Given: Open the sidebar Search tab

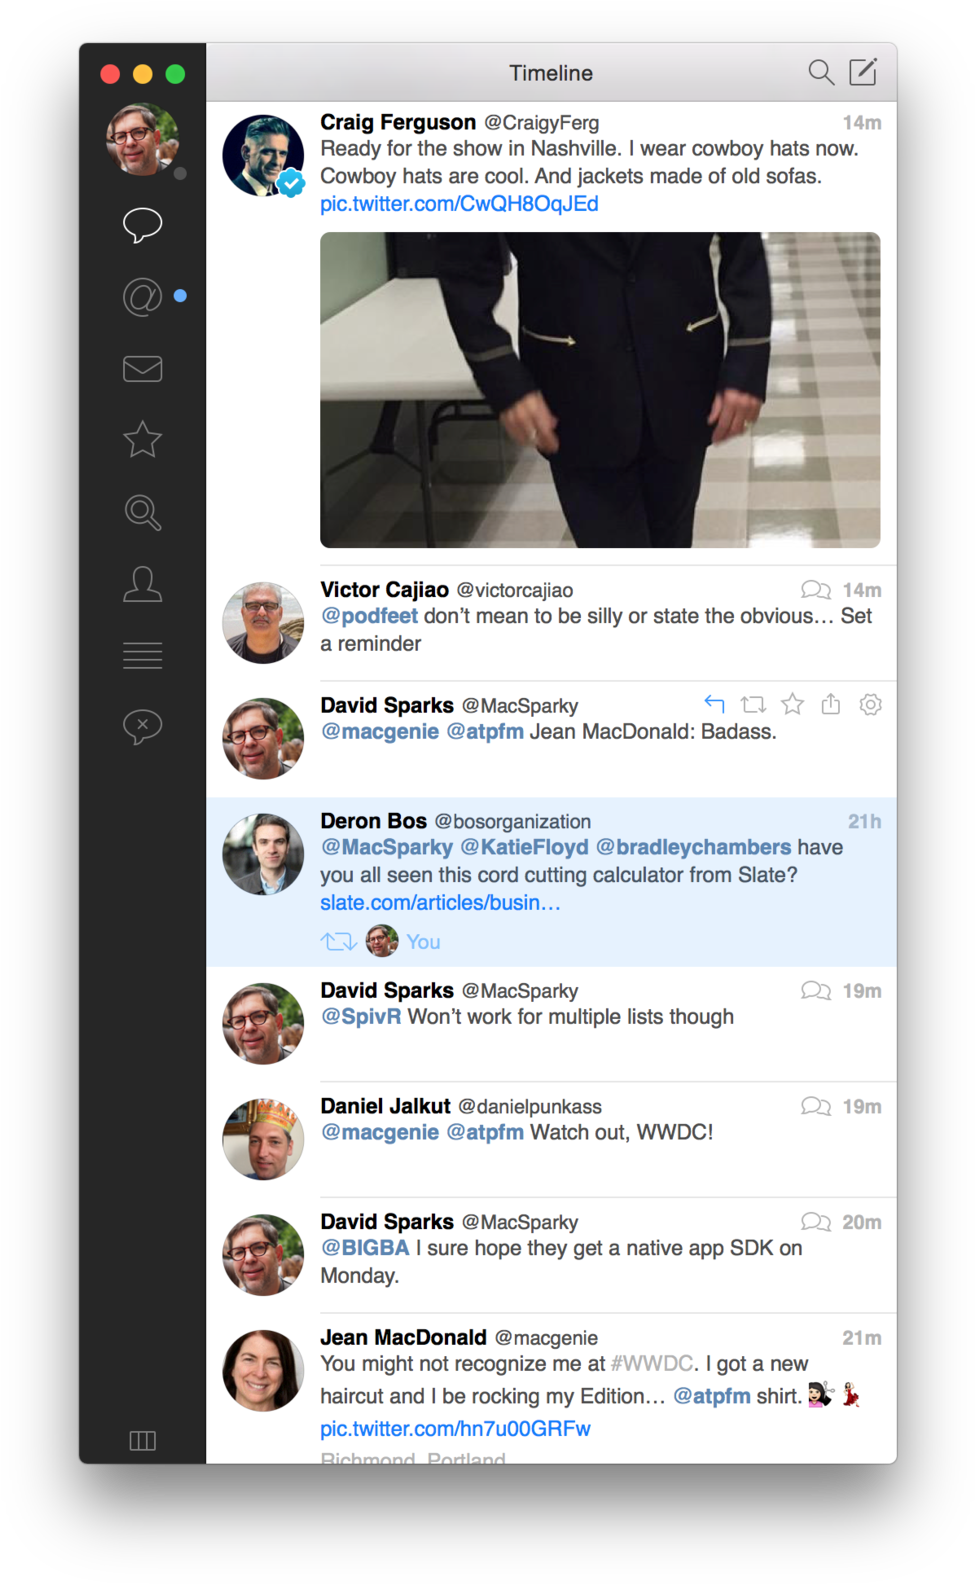Looking at the screenshot, I should pyautogui.click(x=142, y=512).
